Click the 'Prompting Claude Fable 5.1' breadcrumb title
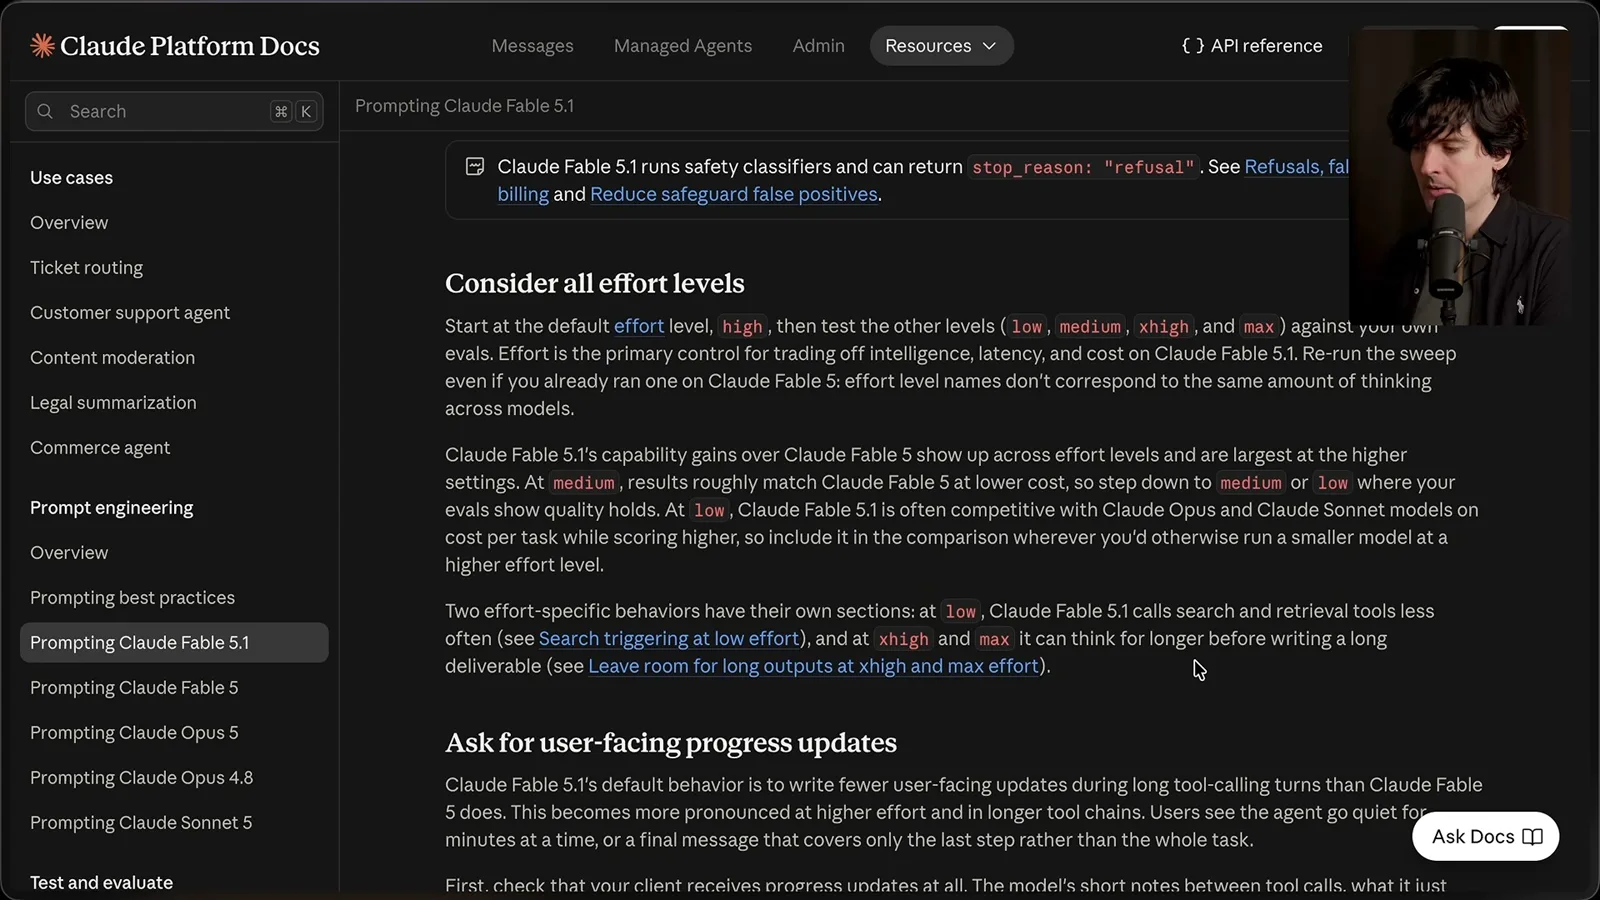This screenshot has height=900, width=1600. click(x=464, y=106)
